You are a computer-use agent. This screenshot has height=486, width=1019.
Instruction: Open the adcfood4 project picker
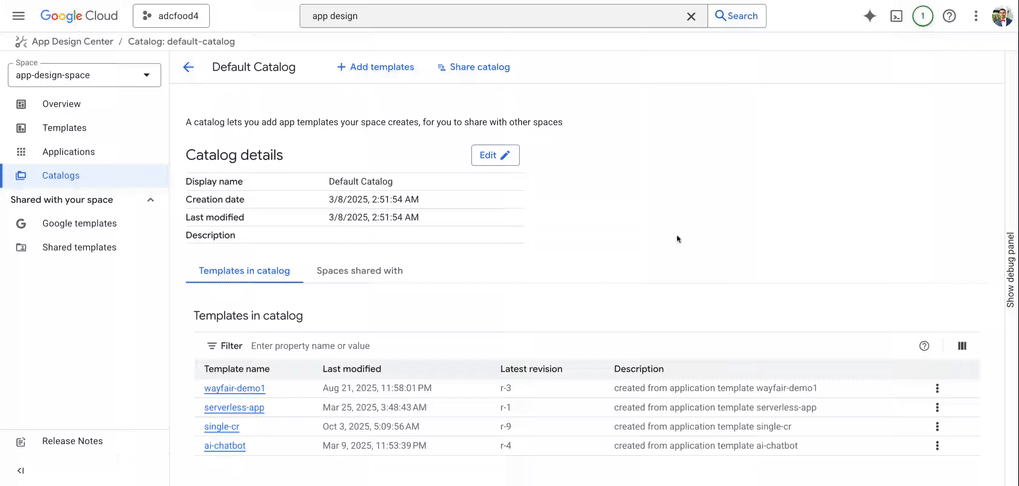[171, 16]
